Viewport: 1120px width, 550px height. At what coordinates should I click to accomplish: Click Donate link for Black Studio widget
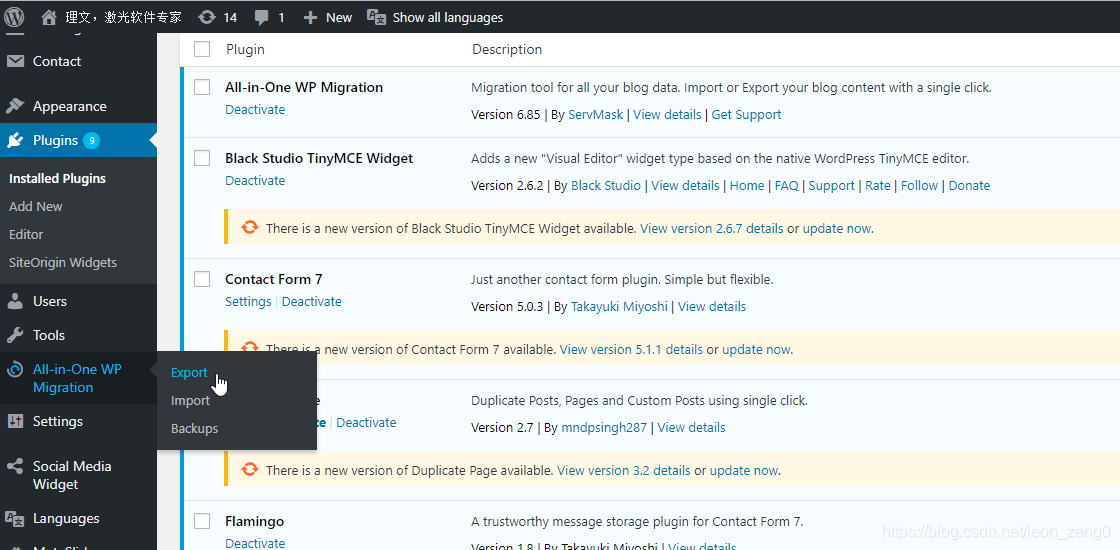pos(969,186)
